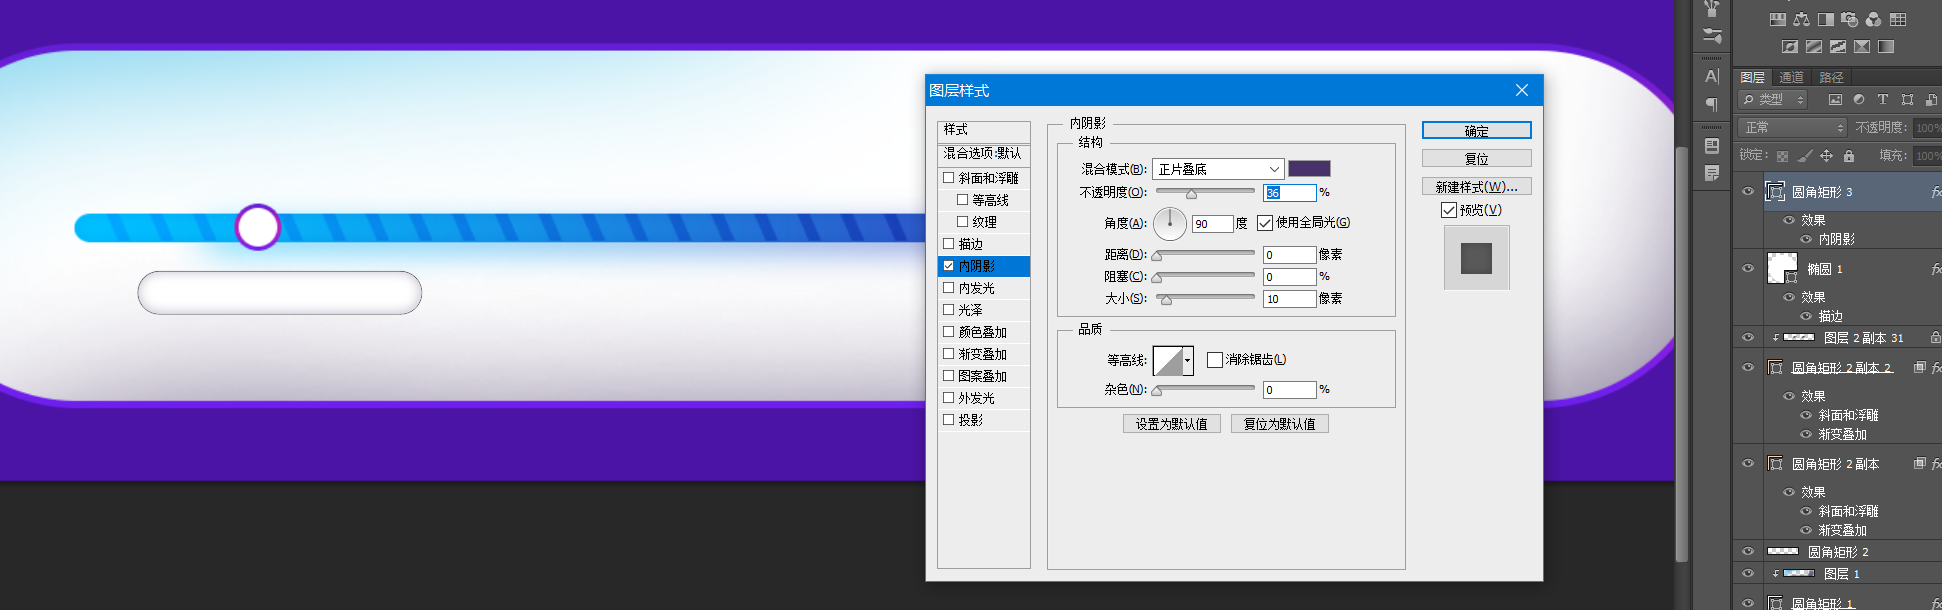Click the Color Balance scales icon
Screen dimensions: 1942x610
(x=1801, y=19)
